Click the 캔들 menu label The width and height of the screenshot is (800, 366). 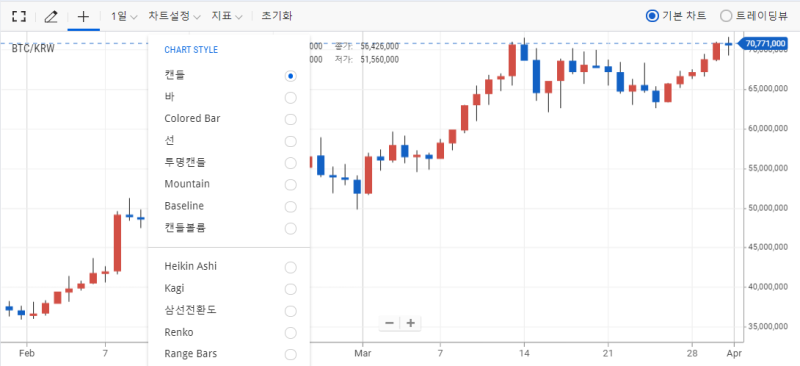pos(175,75)
